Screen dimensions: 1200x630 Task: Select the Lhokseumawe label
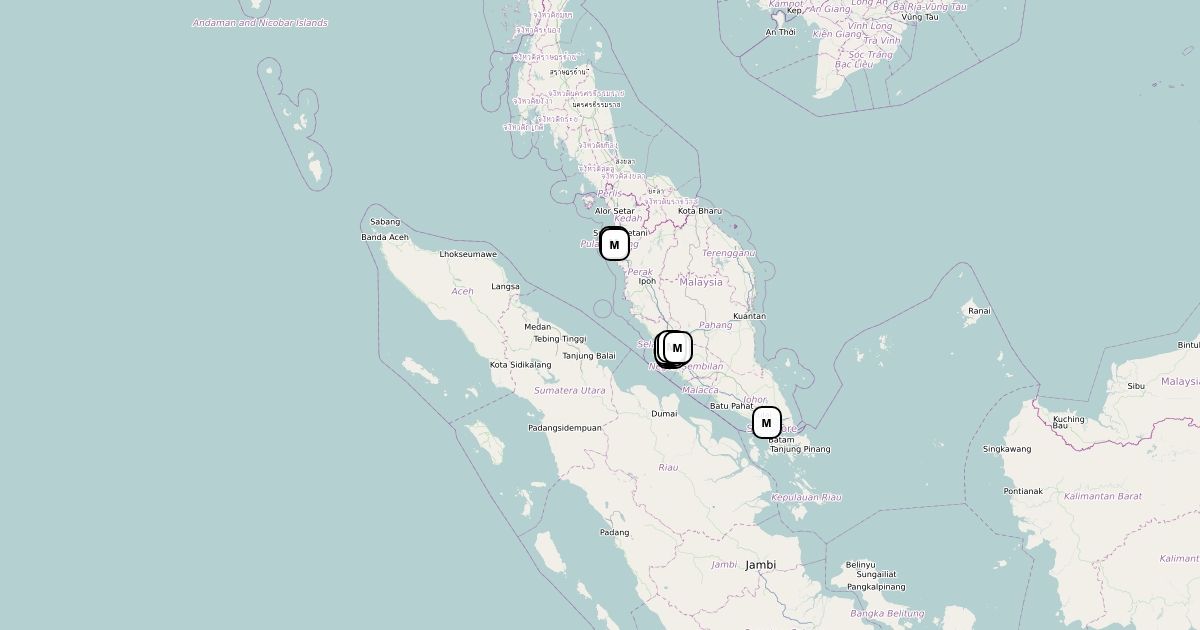tap(468, 254)
